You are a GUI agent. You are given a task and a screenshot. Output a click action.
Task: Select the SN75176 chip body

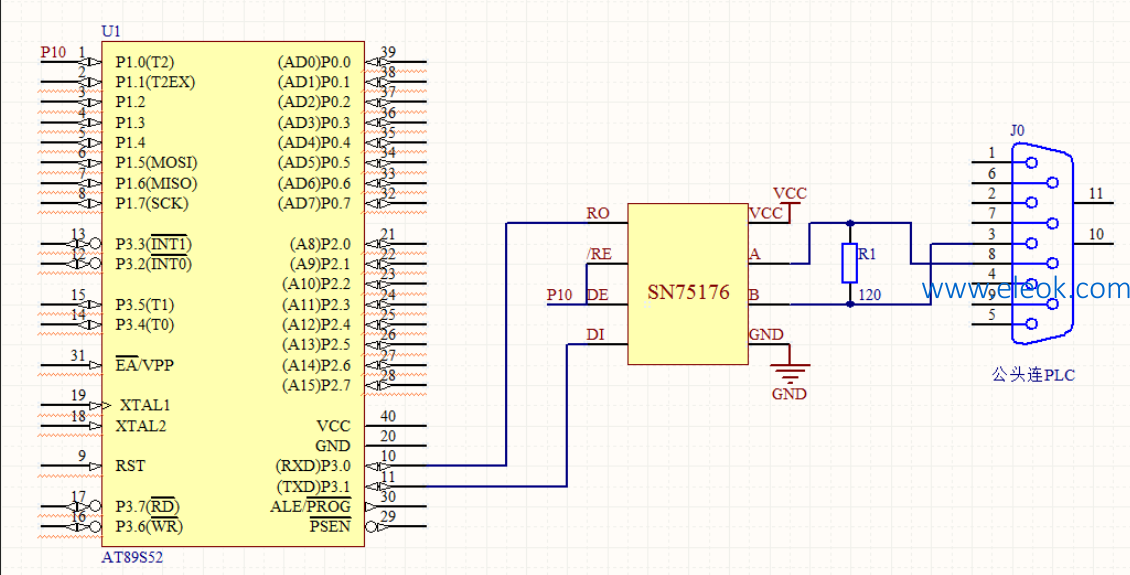pyautogui.click(x=688, y=284)
